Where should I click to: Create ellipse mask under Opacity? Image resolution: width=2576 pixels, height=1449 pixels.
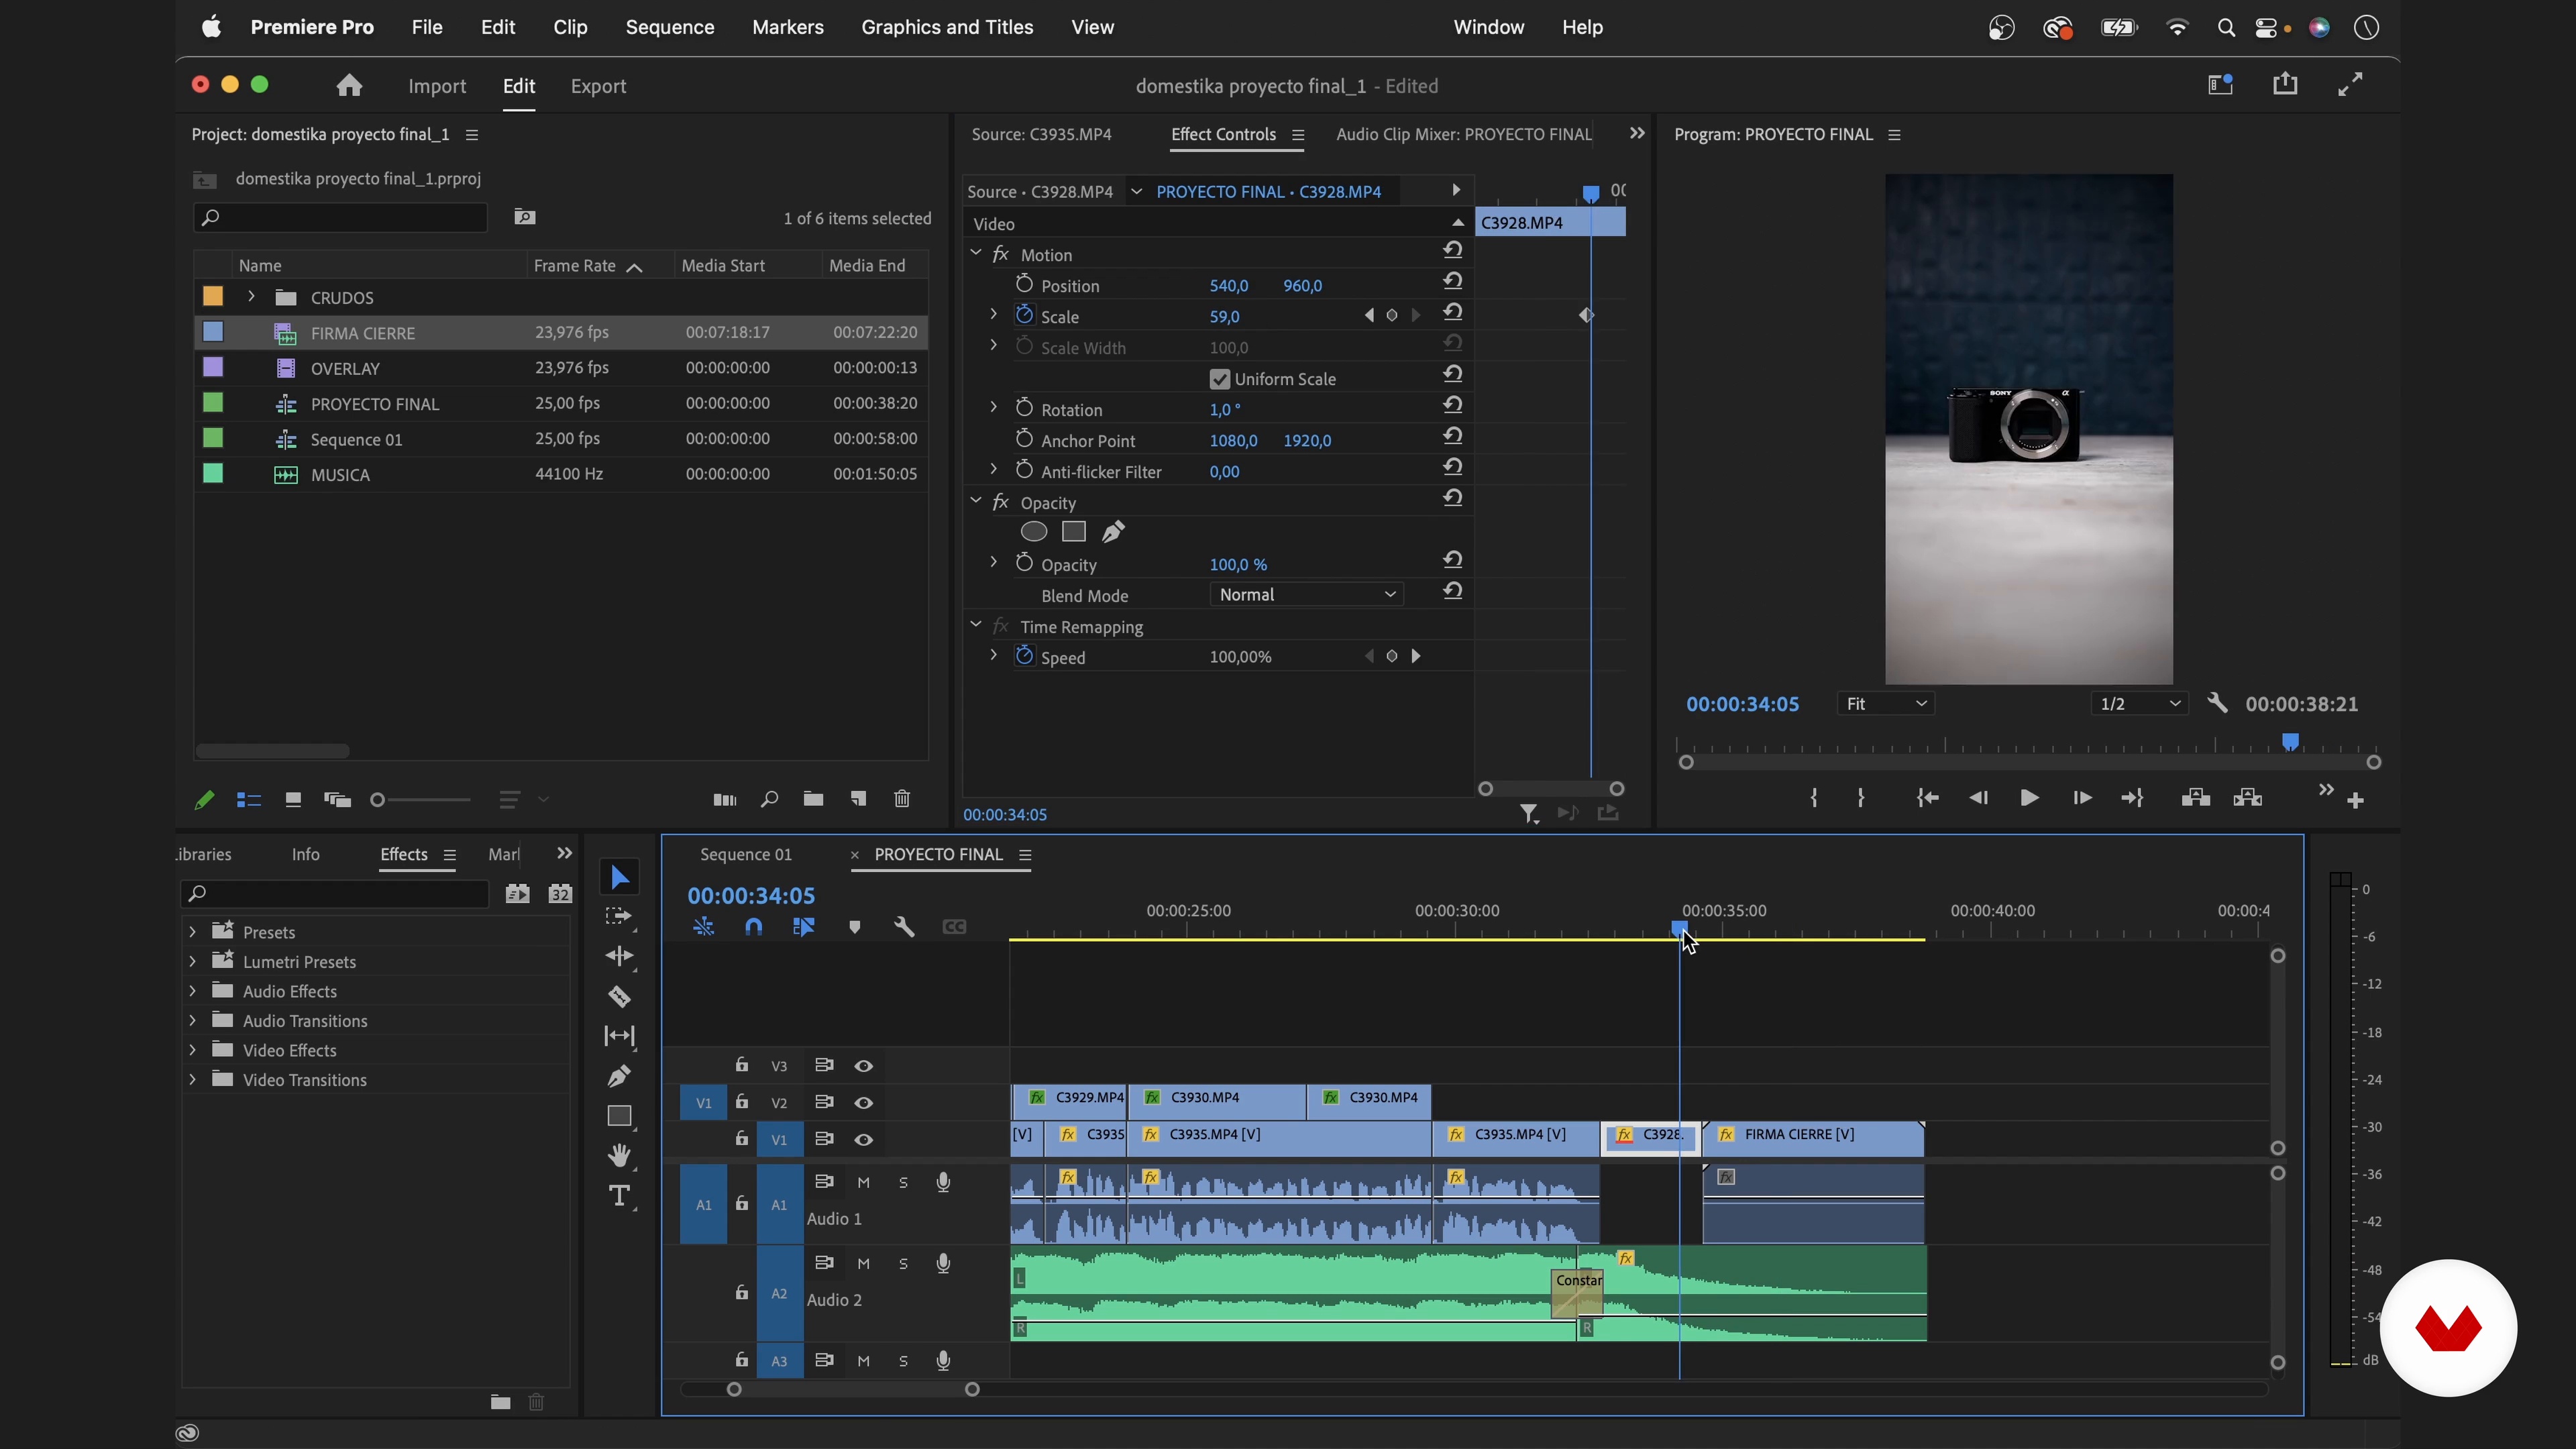click(1034, 532)
